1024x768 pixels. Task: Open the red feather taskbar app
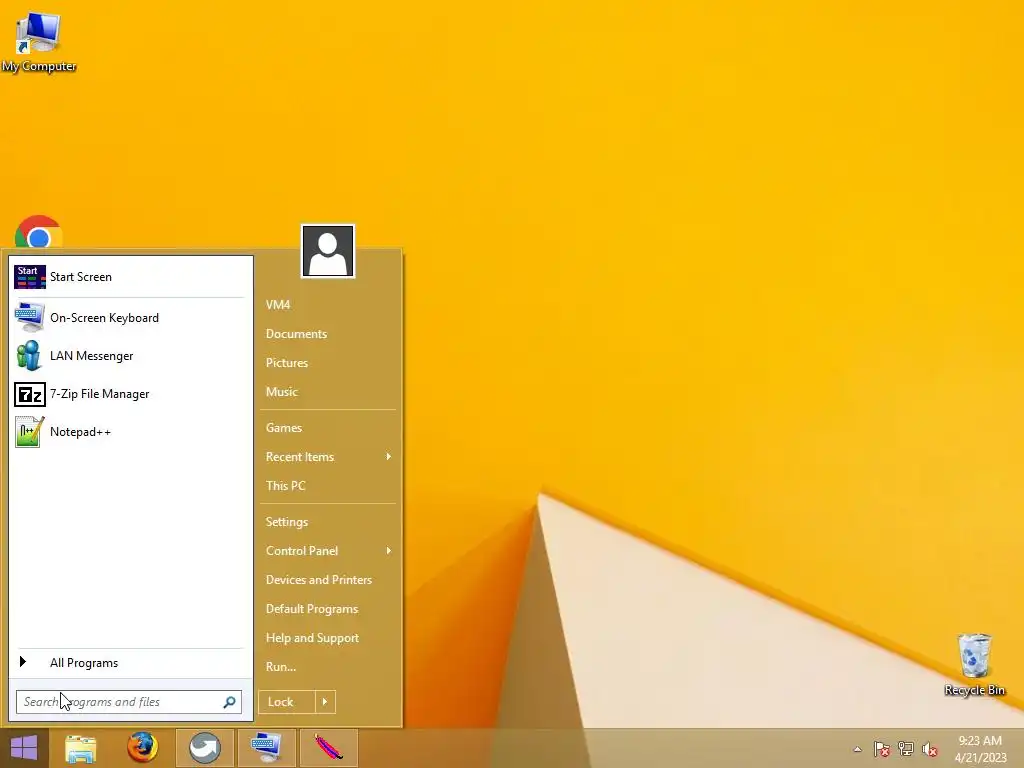pyautogui.click(x=328, y=748)
